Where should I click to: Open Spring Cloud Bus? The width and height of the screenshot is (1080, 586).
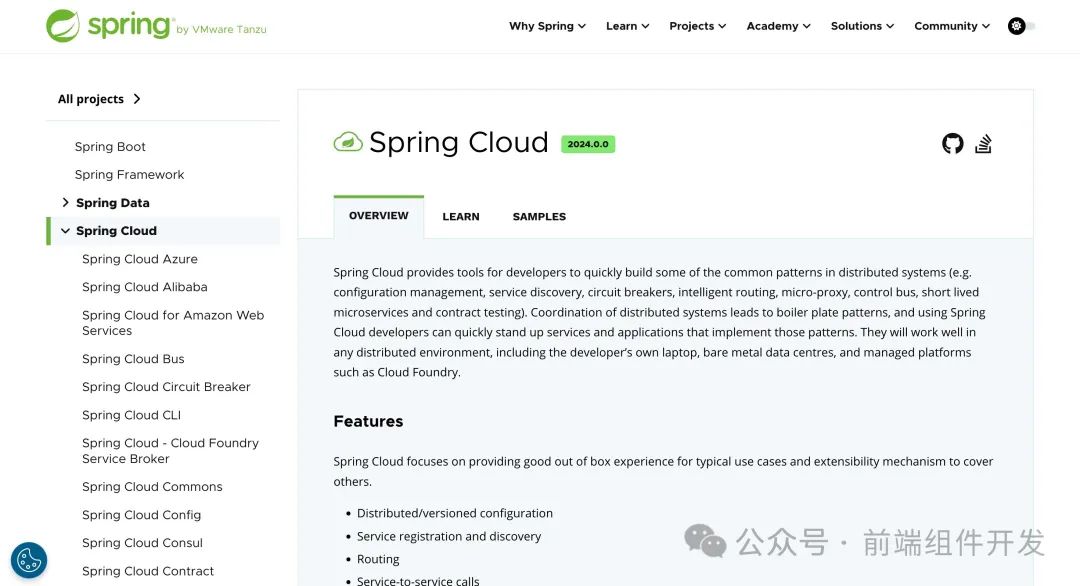tap(133, 359)
